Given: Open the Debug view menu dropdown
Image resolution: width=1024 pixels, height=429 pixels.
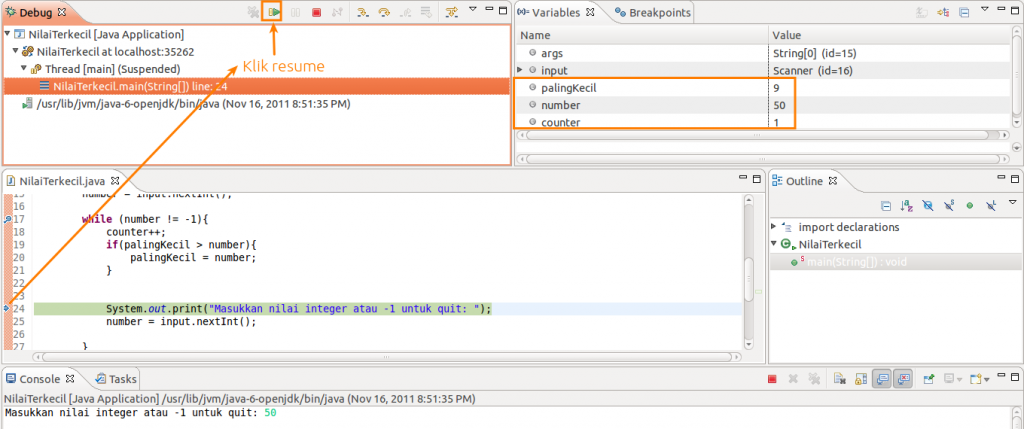Looking at the screenshot, I should tap(473, 9).
